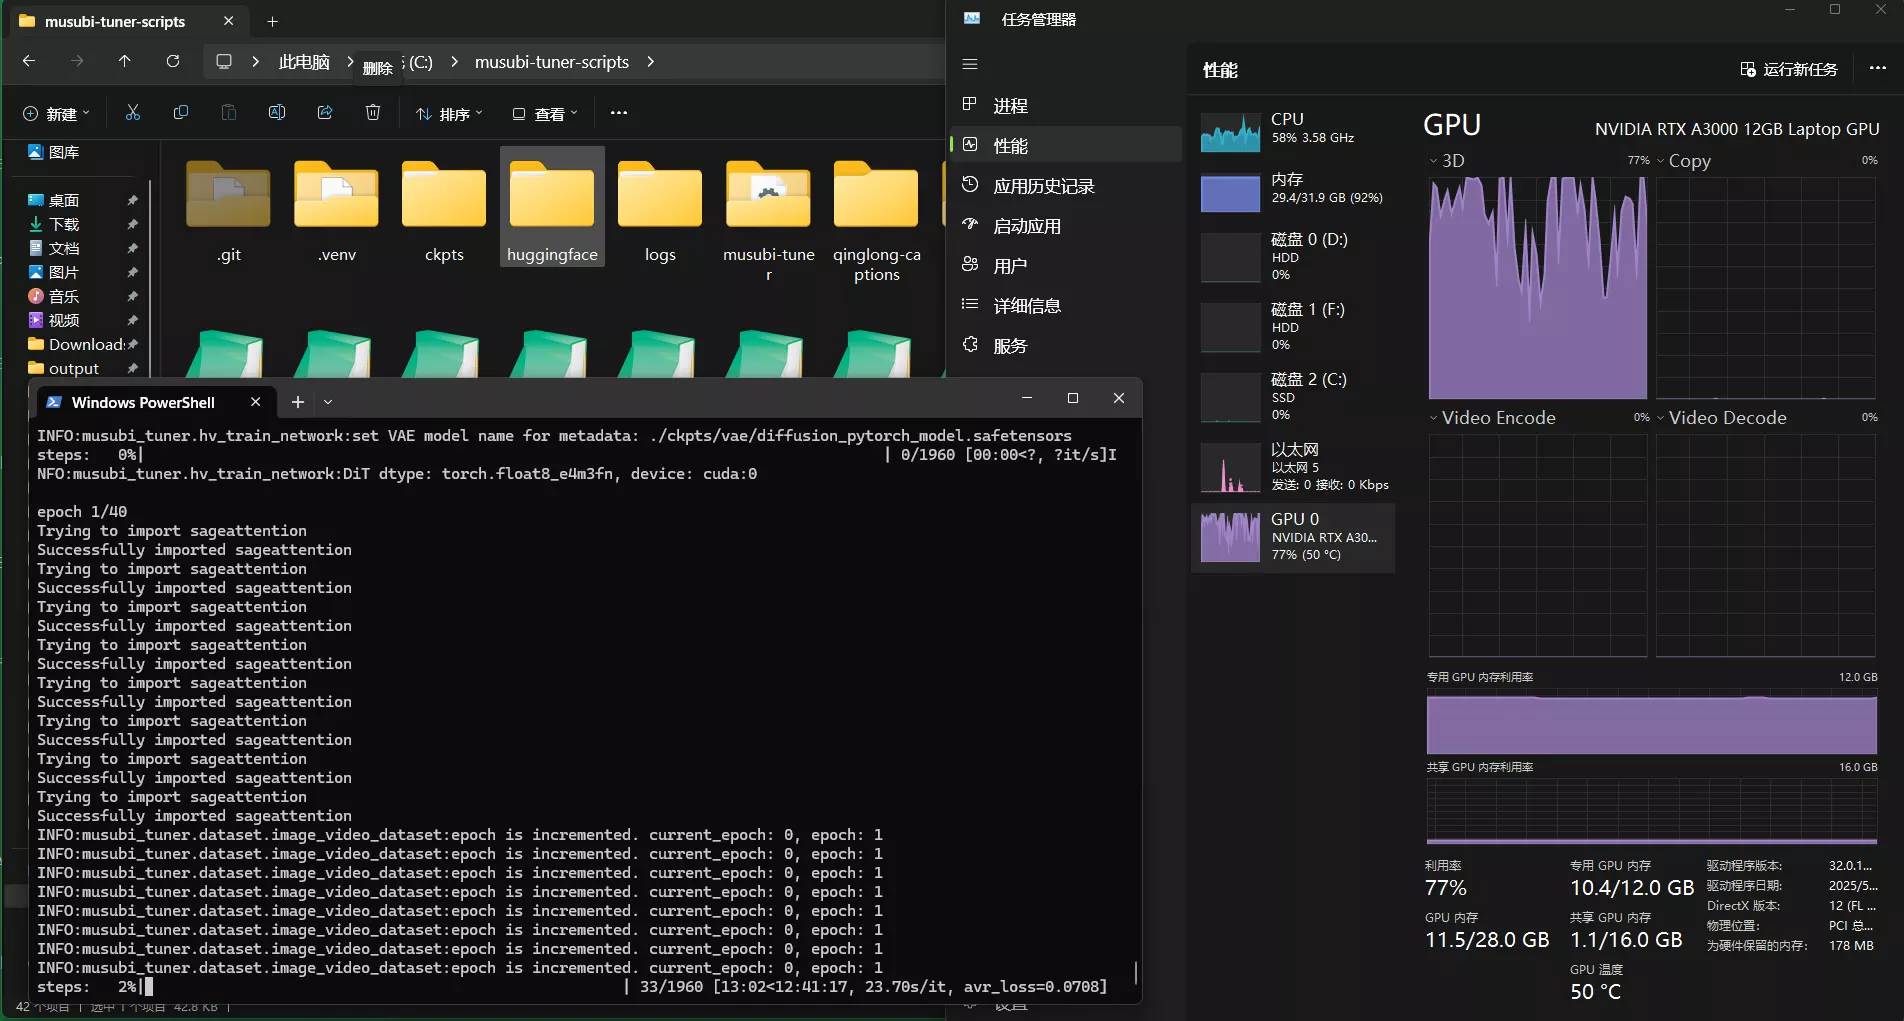1904x1021 pixels.
Task: Refresh the Explorer folder view
Action: (173, 61)
